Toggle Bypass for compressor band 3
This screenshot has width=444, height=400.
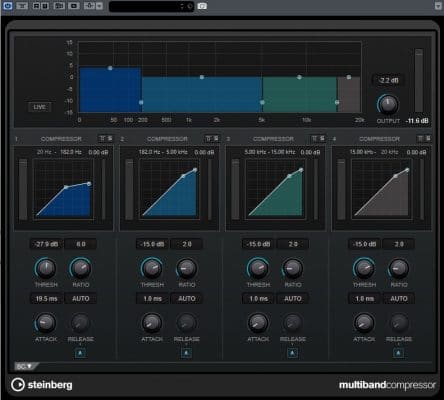pyautogui.click(x=314, y=138)
